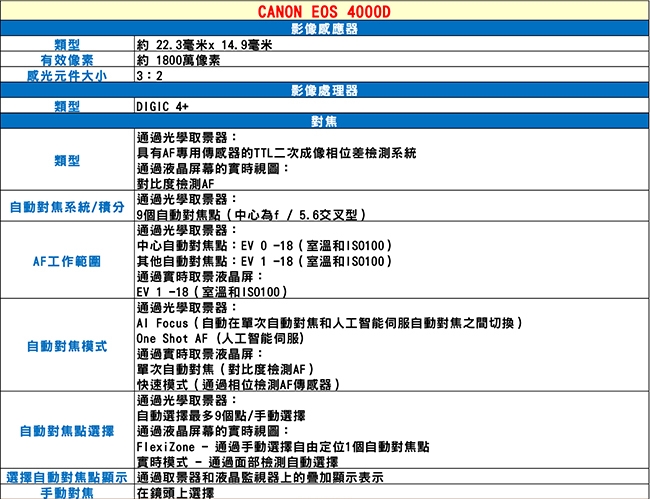Select the '通過取景器和液晶監視器上的疊加顯示表示' value
Screen dimensions: 650x499
pyautogui.click(x=260, y=477)
